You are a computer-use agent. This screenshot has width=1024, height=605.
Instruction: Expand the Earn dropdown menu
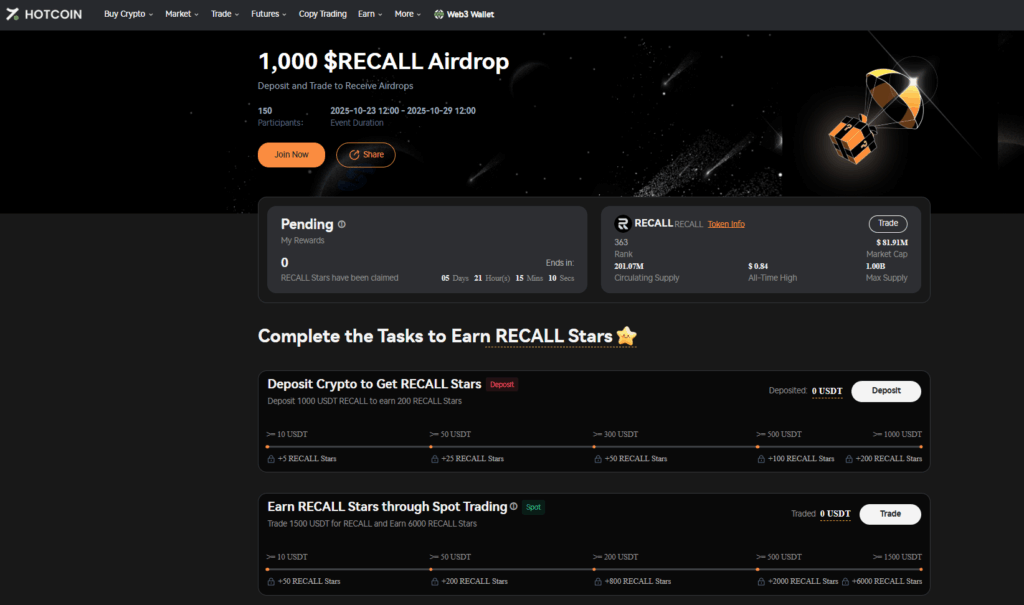click(x=370, y=14)
